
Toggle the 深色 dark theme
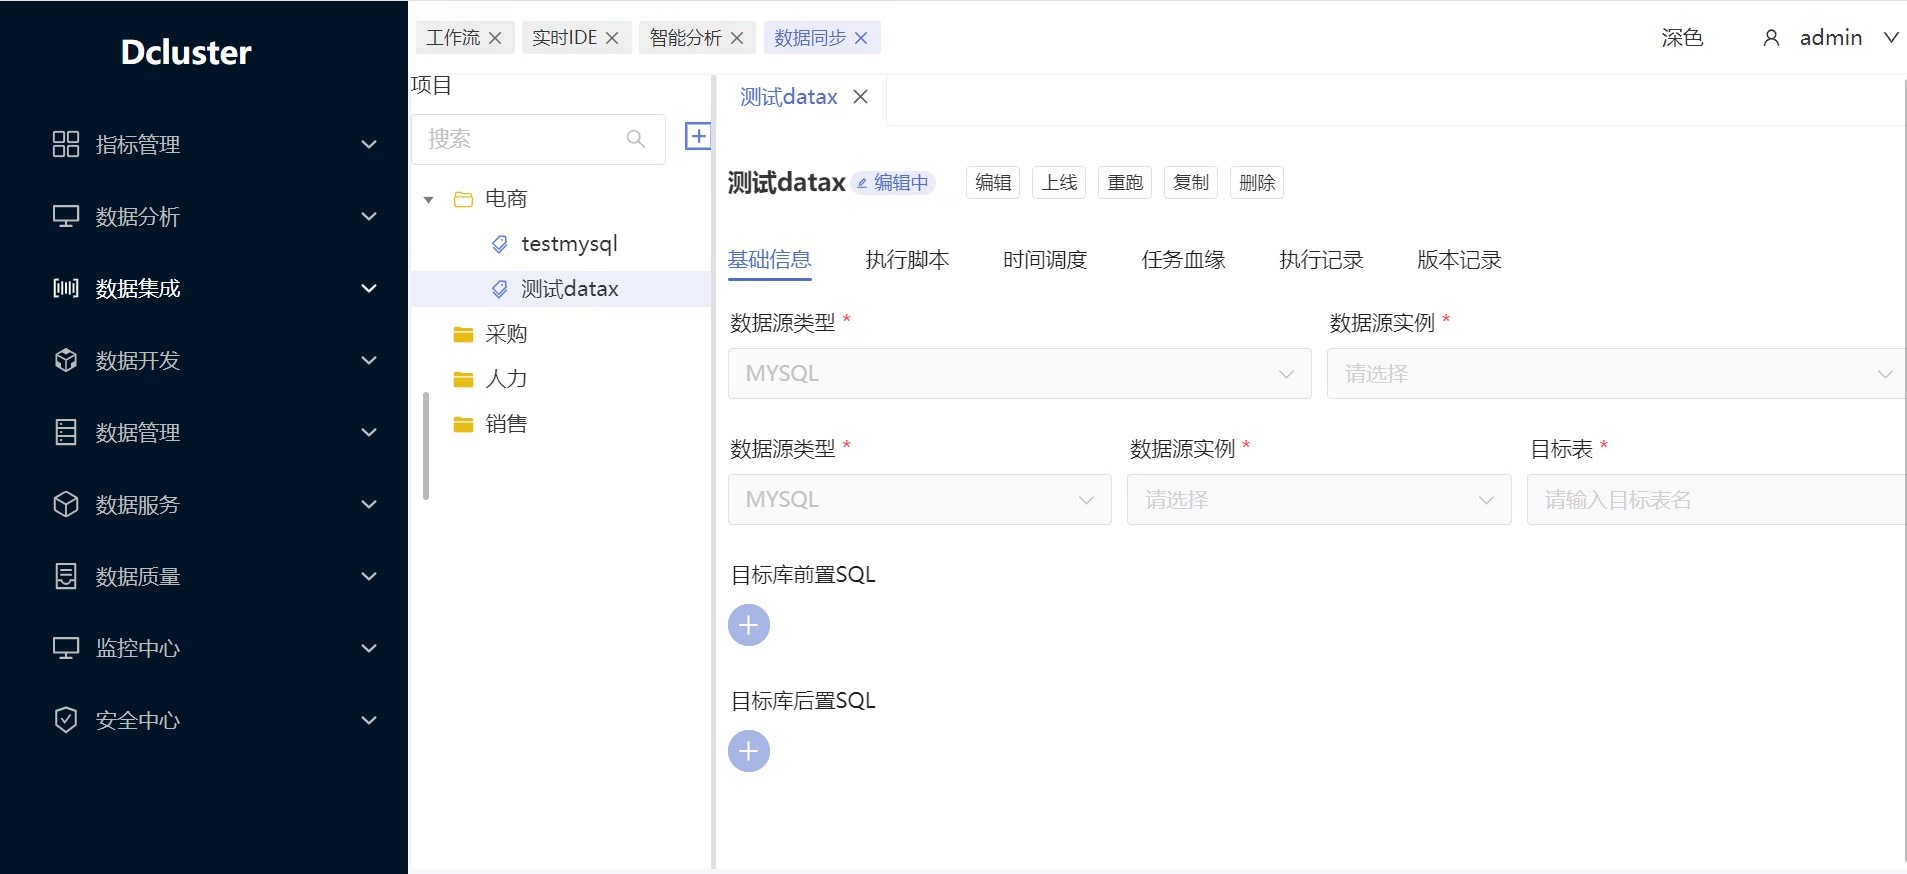click(x=1681, y=38)
